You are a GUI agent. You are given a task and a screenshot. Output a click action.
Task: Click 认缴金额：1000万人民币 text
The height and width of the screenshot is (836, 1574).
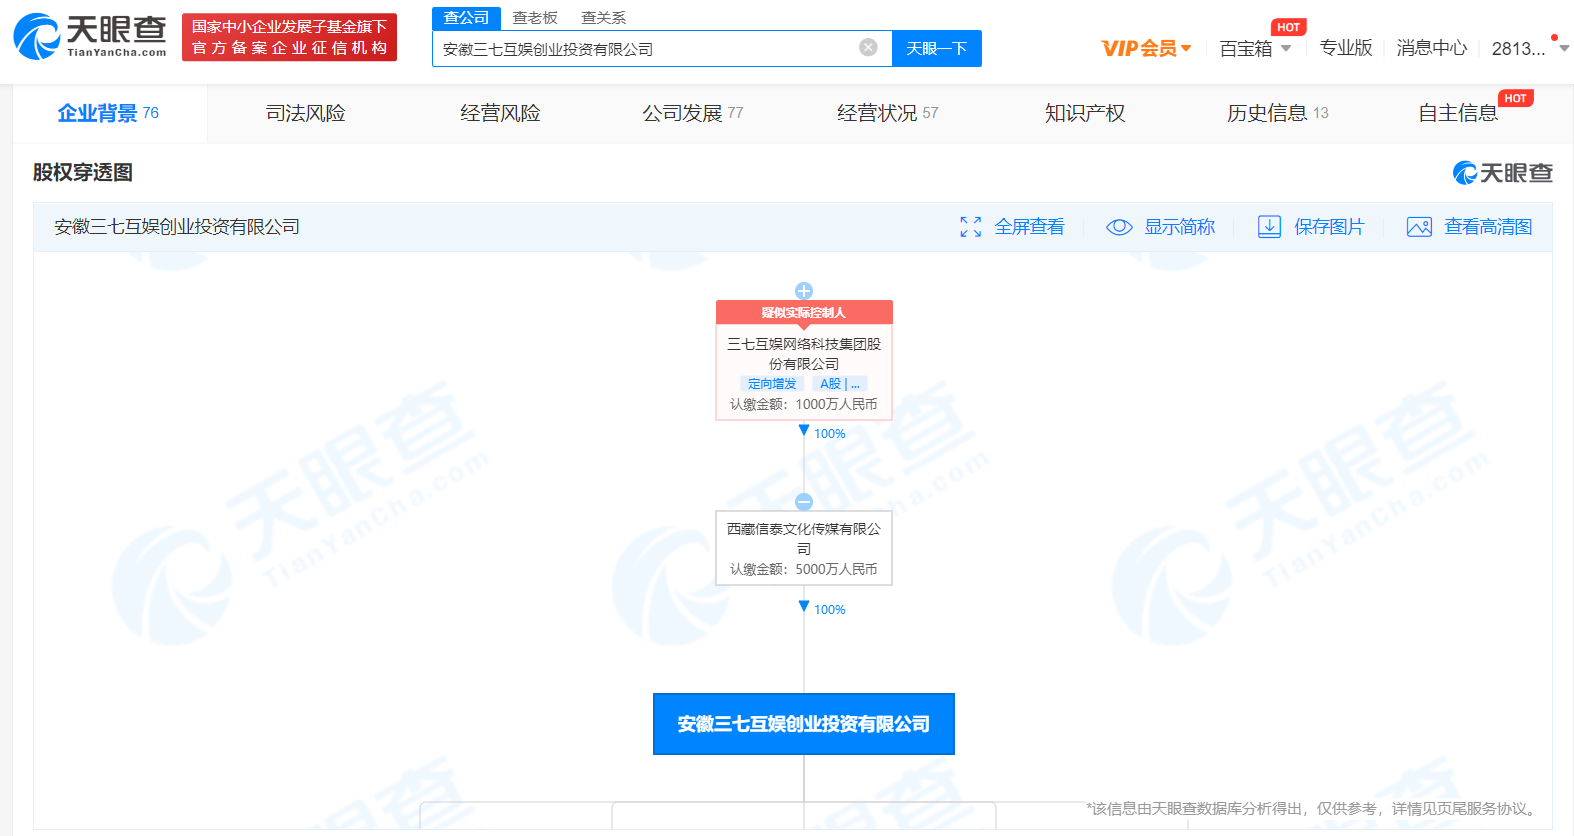(804, 404)
